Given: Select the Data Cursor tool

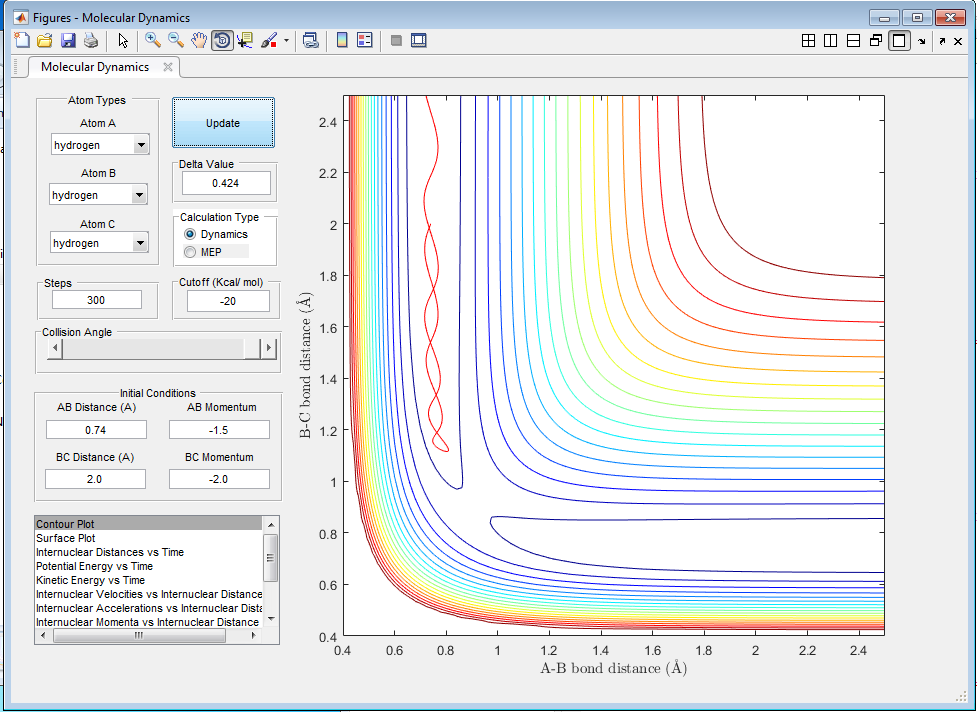Looking at the screenshot, I should coord(245,40).
